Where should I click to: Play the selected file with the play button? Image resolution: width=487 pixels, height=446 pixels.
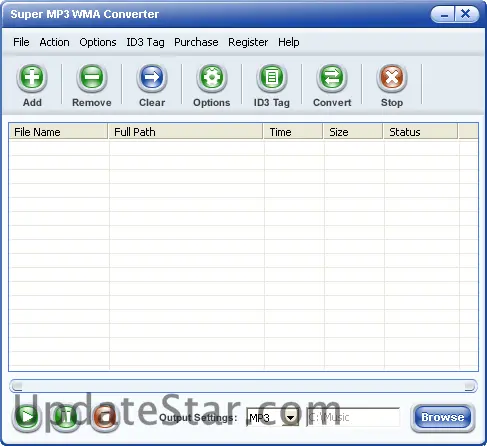click(x=27, y=417)
